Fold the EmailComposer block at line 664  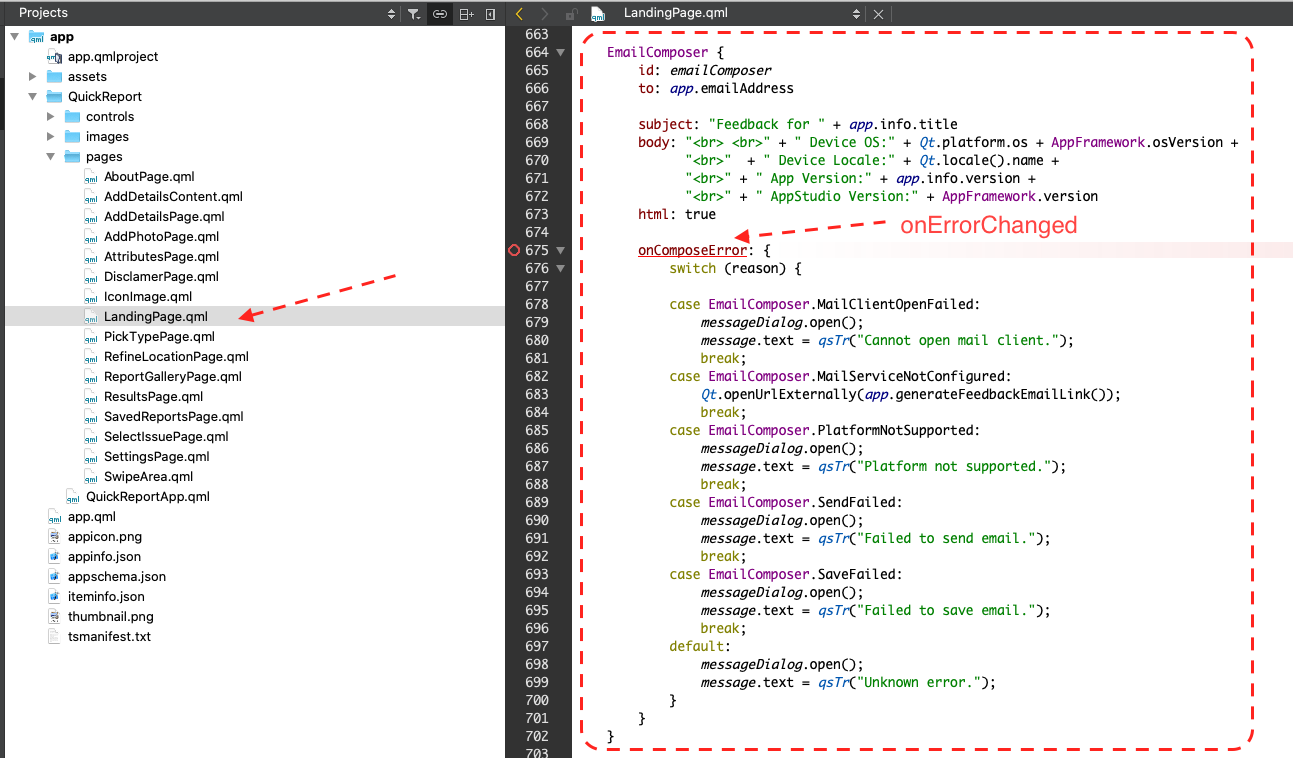561,52
